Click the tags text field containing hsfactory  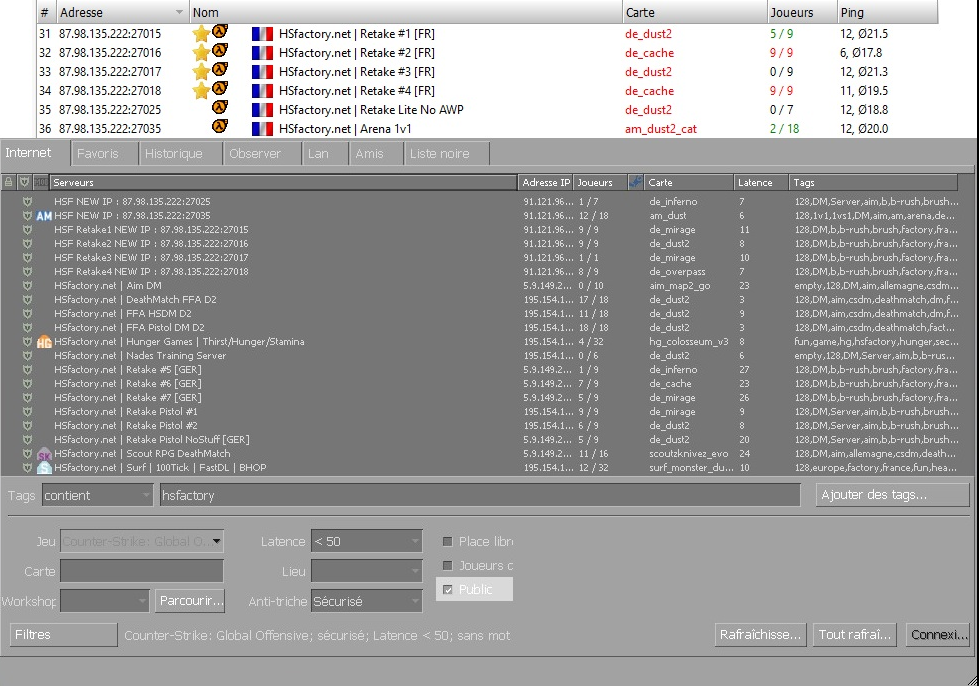[x=480, y=496]
